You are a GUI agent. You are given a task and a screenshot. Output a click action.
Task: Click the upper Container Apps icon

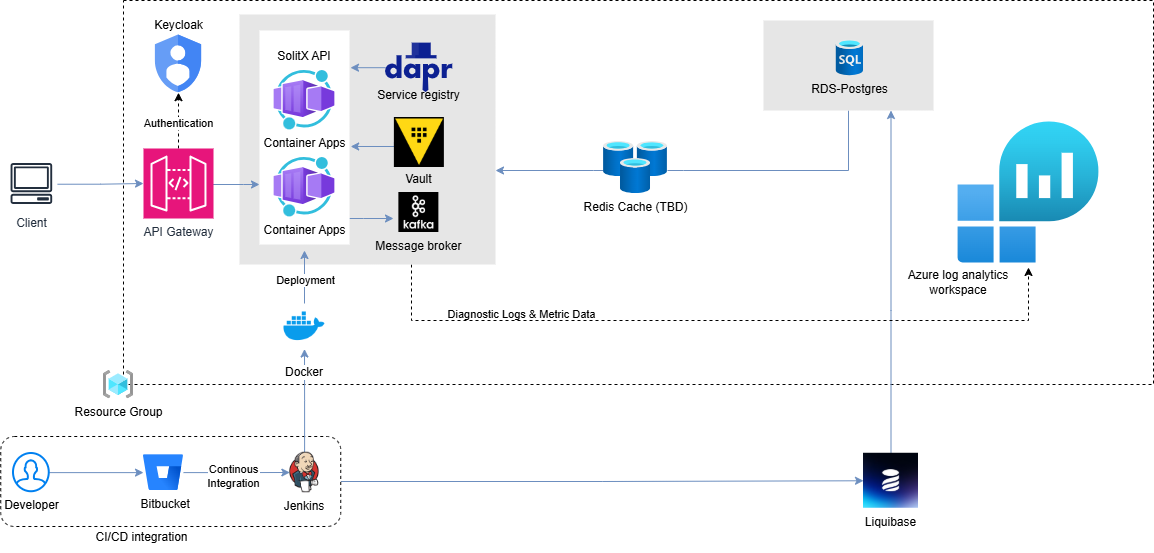point(304,99)
